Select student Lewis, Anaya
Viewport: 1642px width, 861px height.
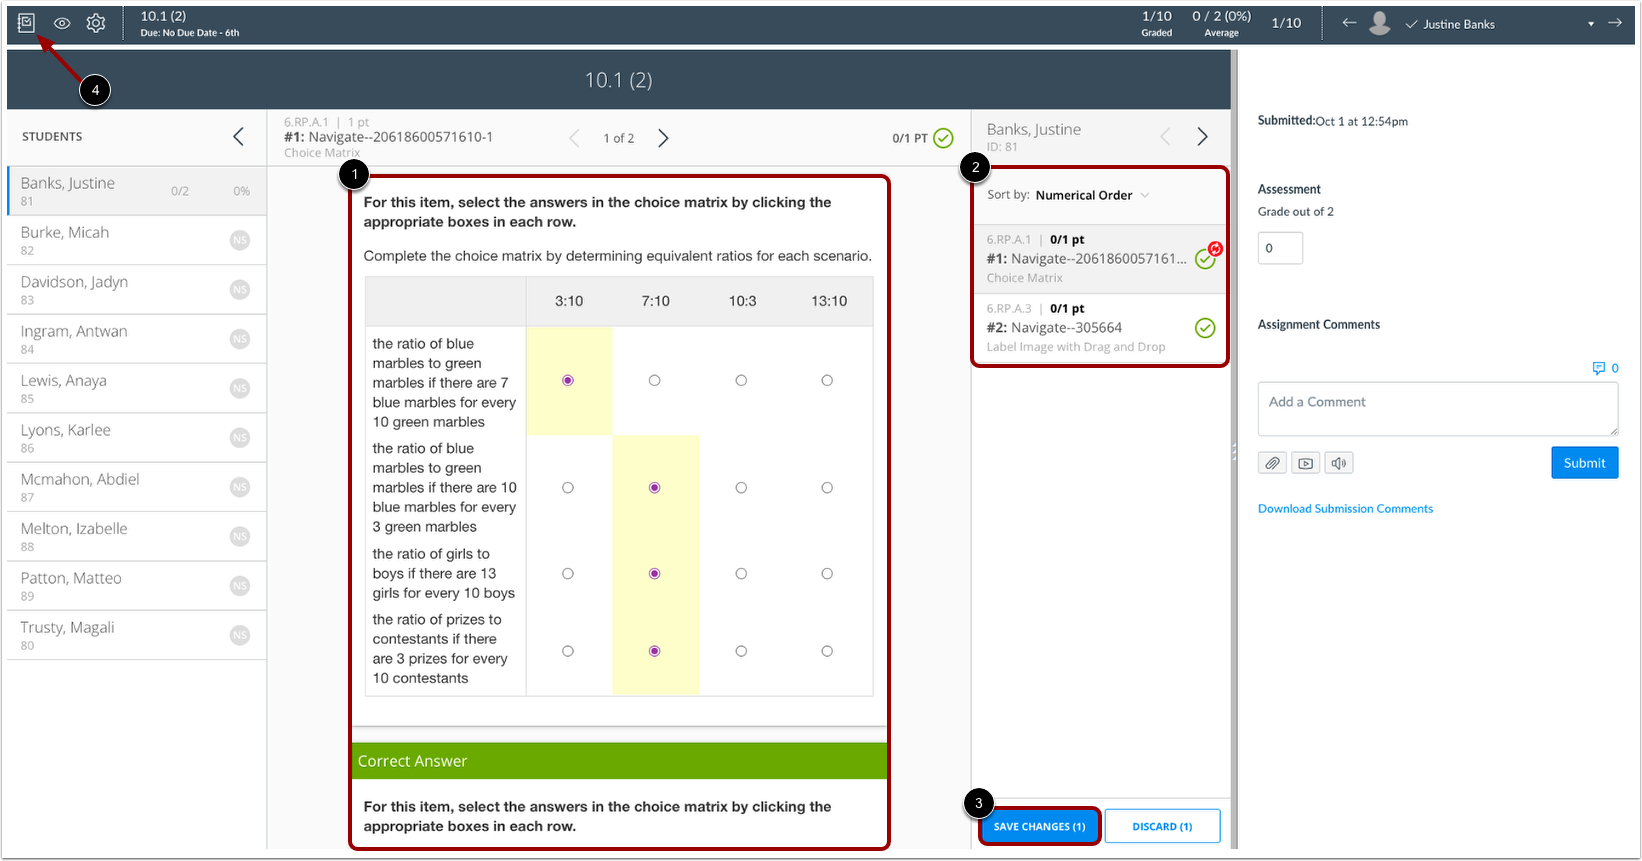point(137,388)
